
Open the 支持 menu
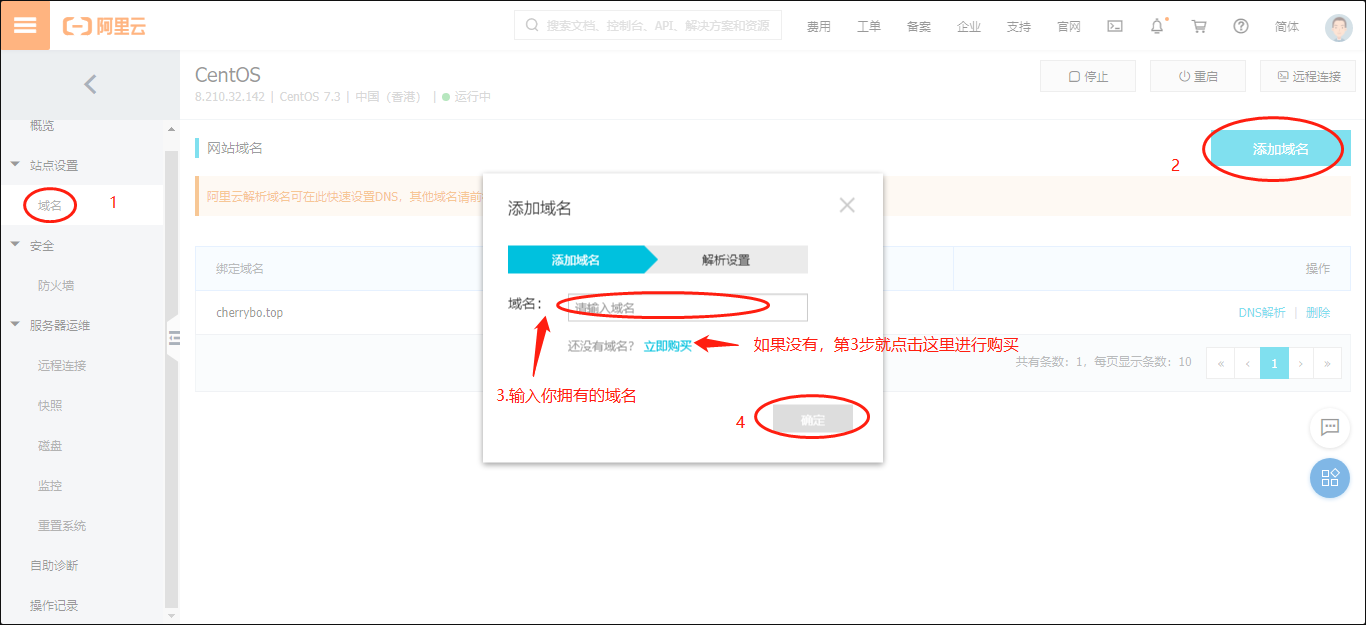tap(1019, 27)
